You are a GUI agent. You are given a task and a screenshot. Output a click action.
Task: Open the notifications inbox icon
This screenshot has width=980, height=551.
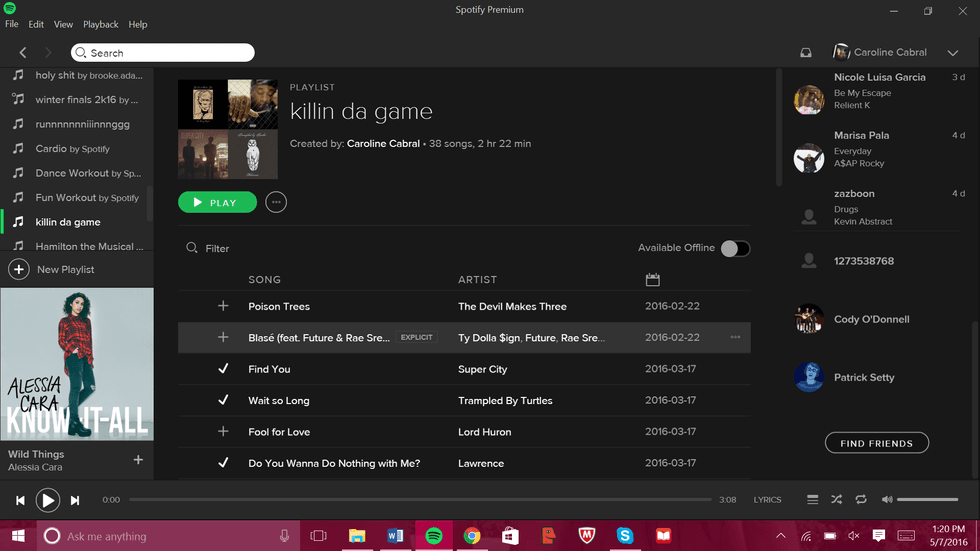tap(806, 52)
